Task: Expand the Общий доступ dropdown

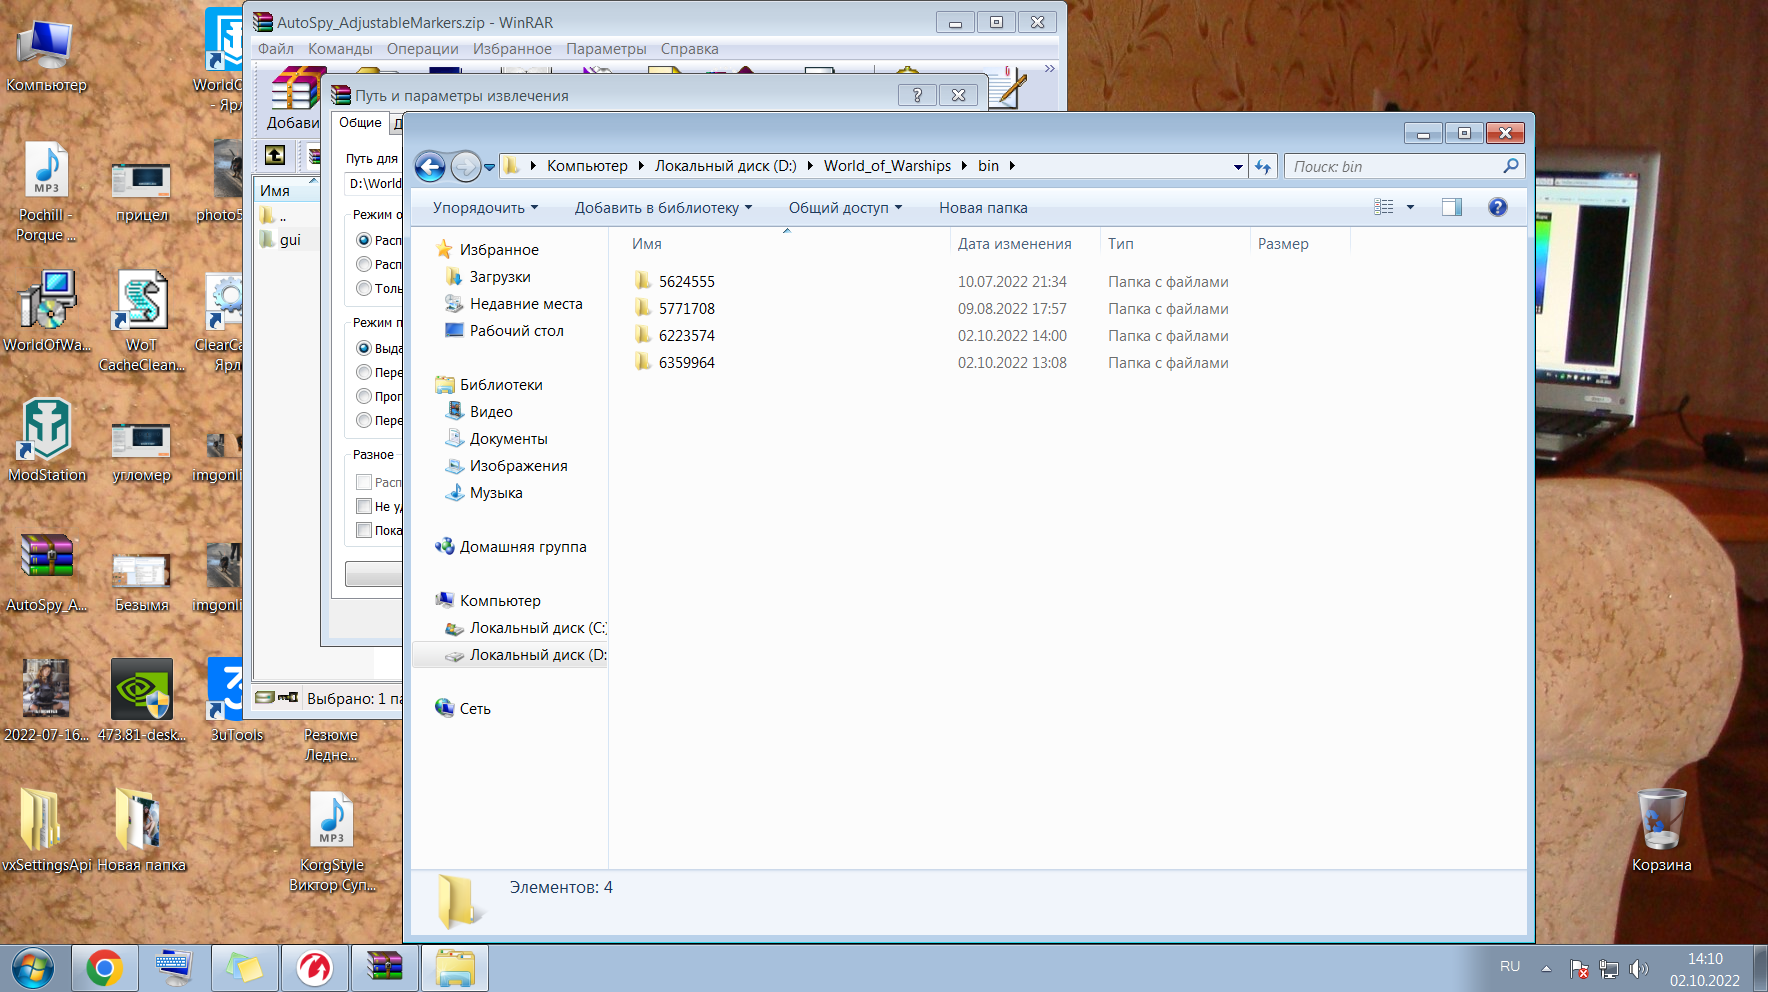Action: point(845,208)
